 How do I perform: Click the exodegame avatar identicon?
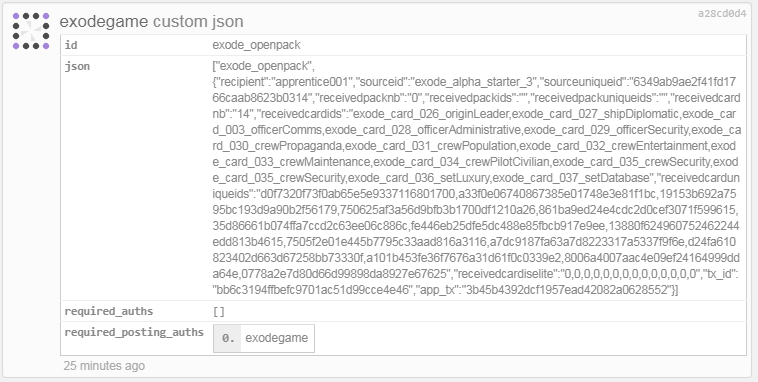(x=31, y=31)
